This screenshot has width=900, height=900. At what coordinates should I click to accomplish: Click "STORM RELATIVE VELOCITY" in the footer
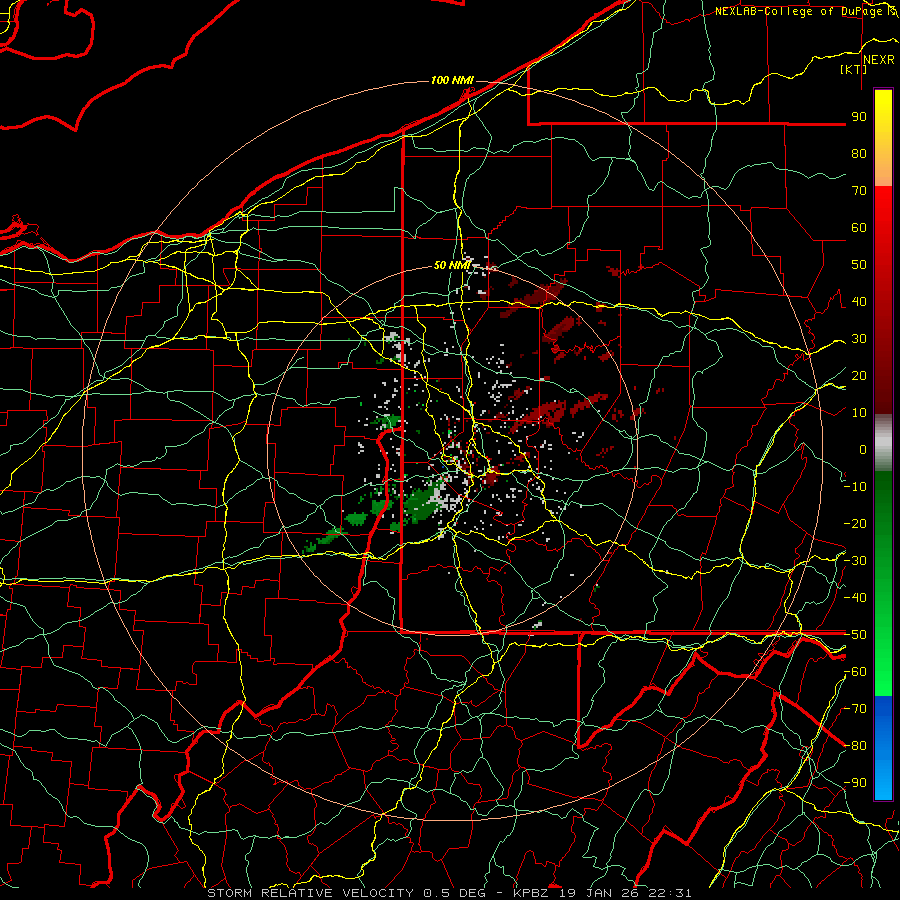coord(312,893)
